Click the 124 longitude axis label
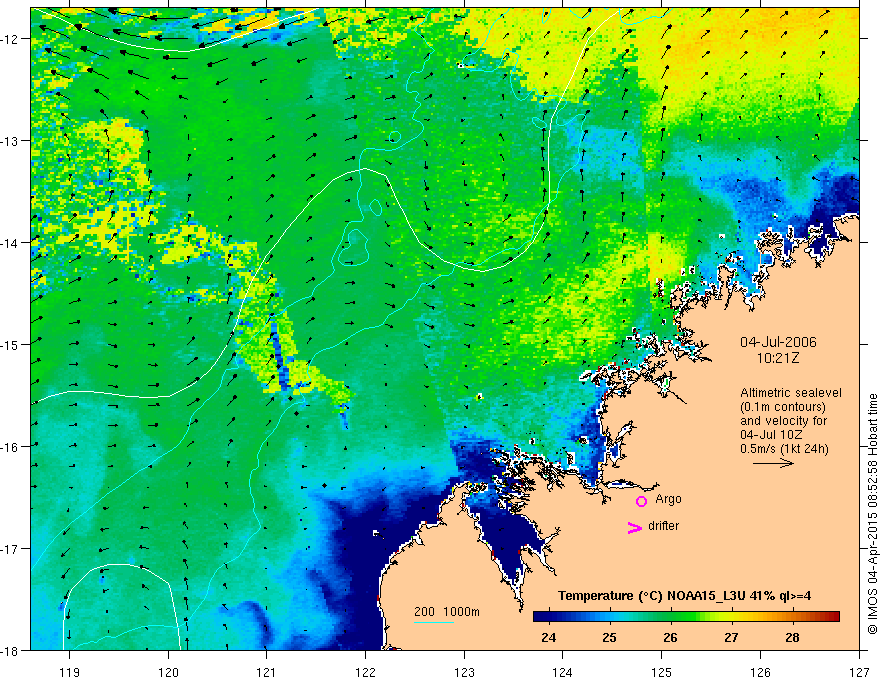The image size is (880, 680). tap(563, 672)
